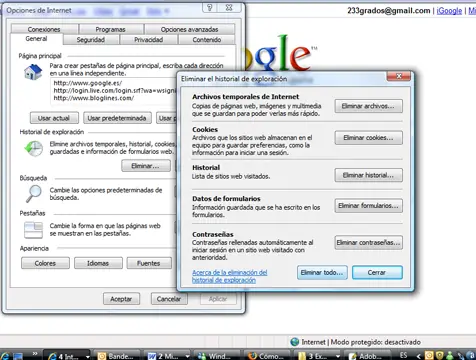Open the Adob... taskbar button

367,356
